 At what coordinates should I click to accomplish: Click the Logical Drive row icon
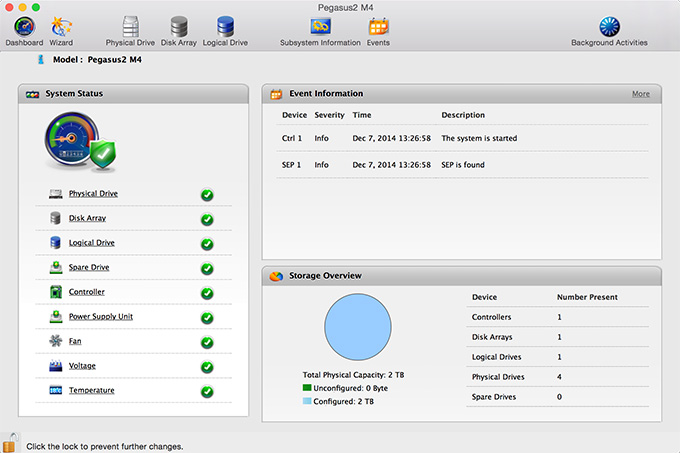coord(56,243)
